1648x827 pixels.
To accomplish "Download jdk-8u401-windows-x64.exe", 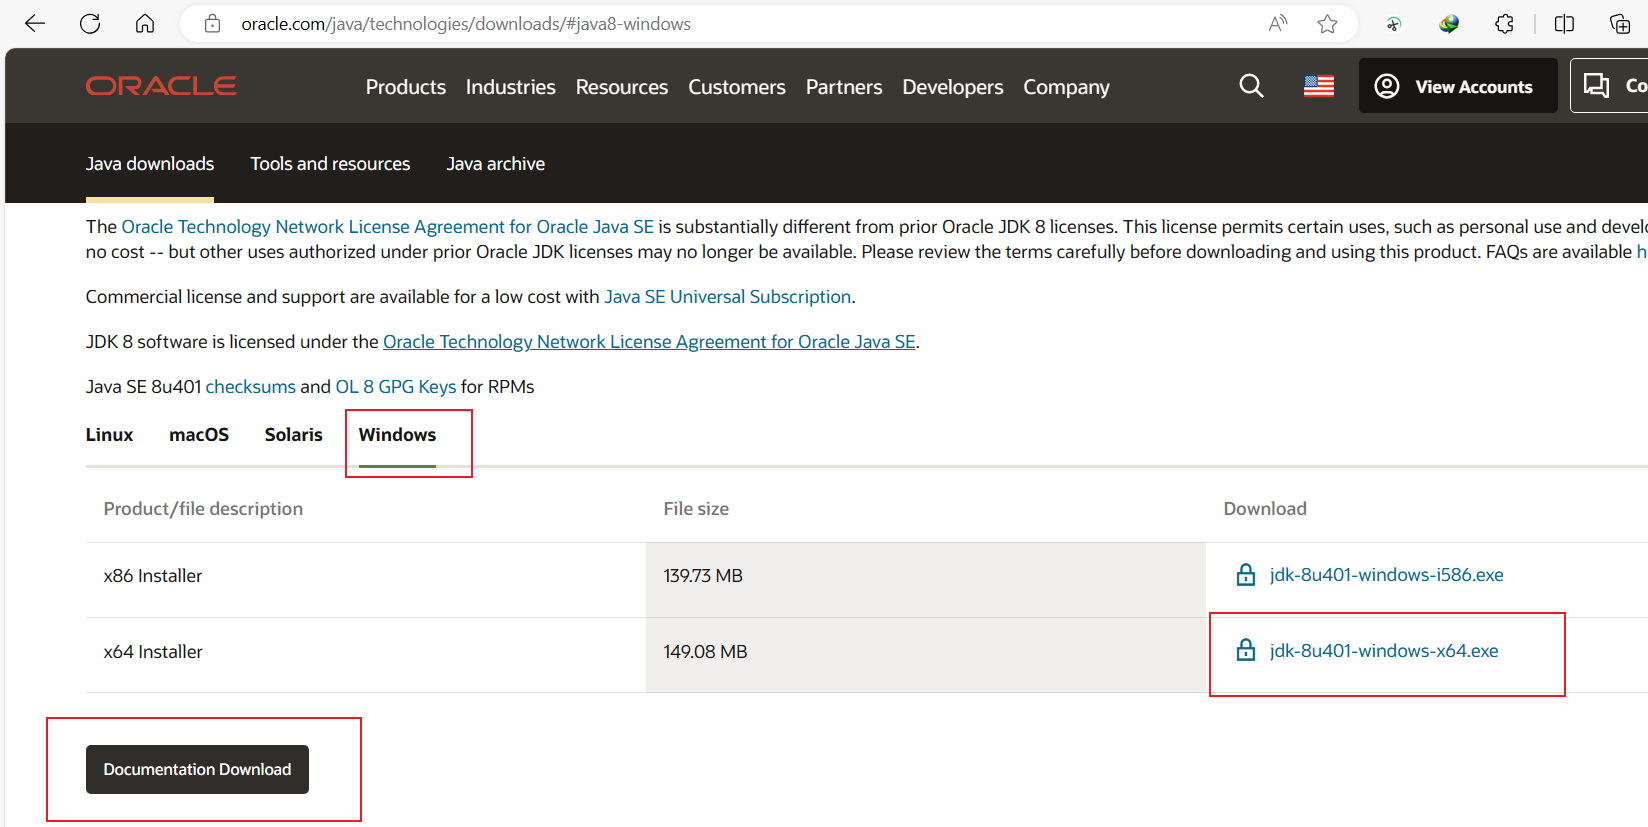I will pos(1384,651).
